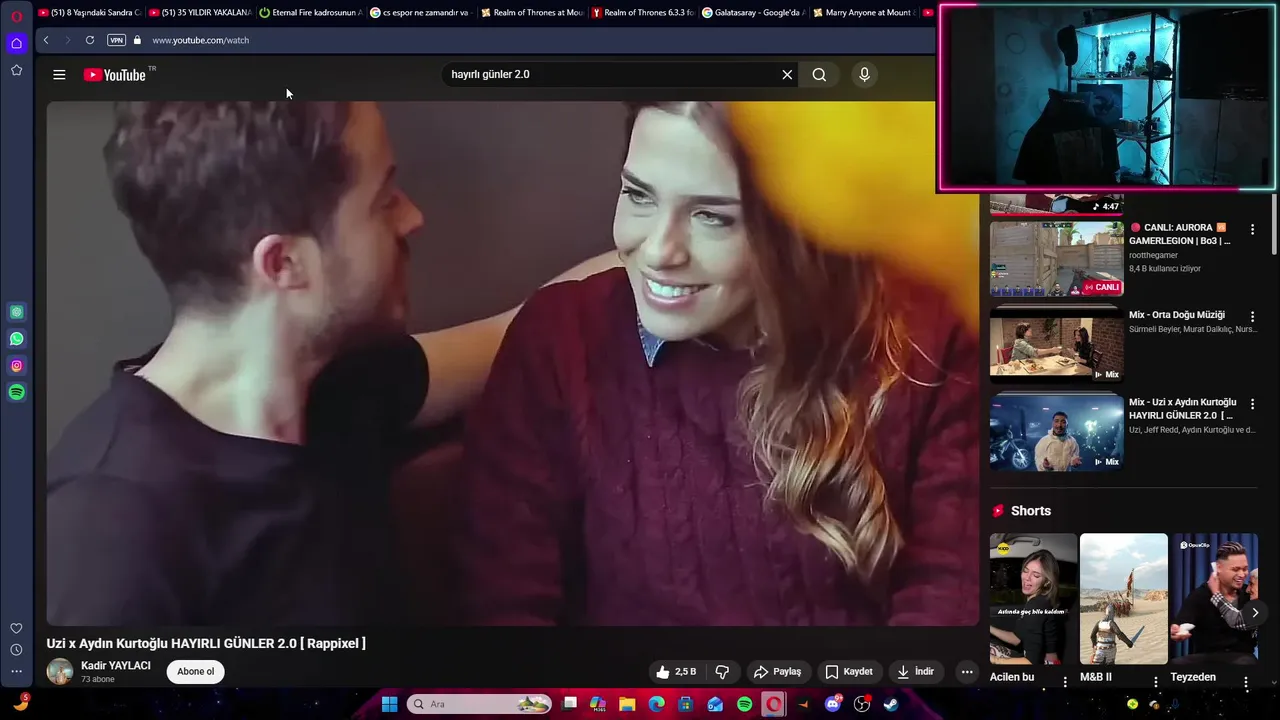This screenshot has height=720, width=1280.
Task: Switch to '35 YILDIR YAKALANA' tab
Action: tap(200, 13)
